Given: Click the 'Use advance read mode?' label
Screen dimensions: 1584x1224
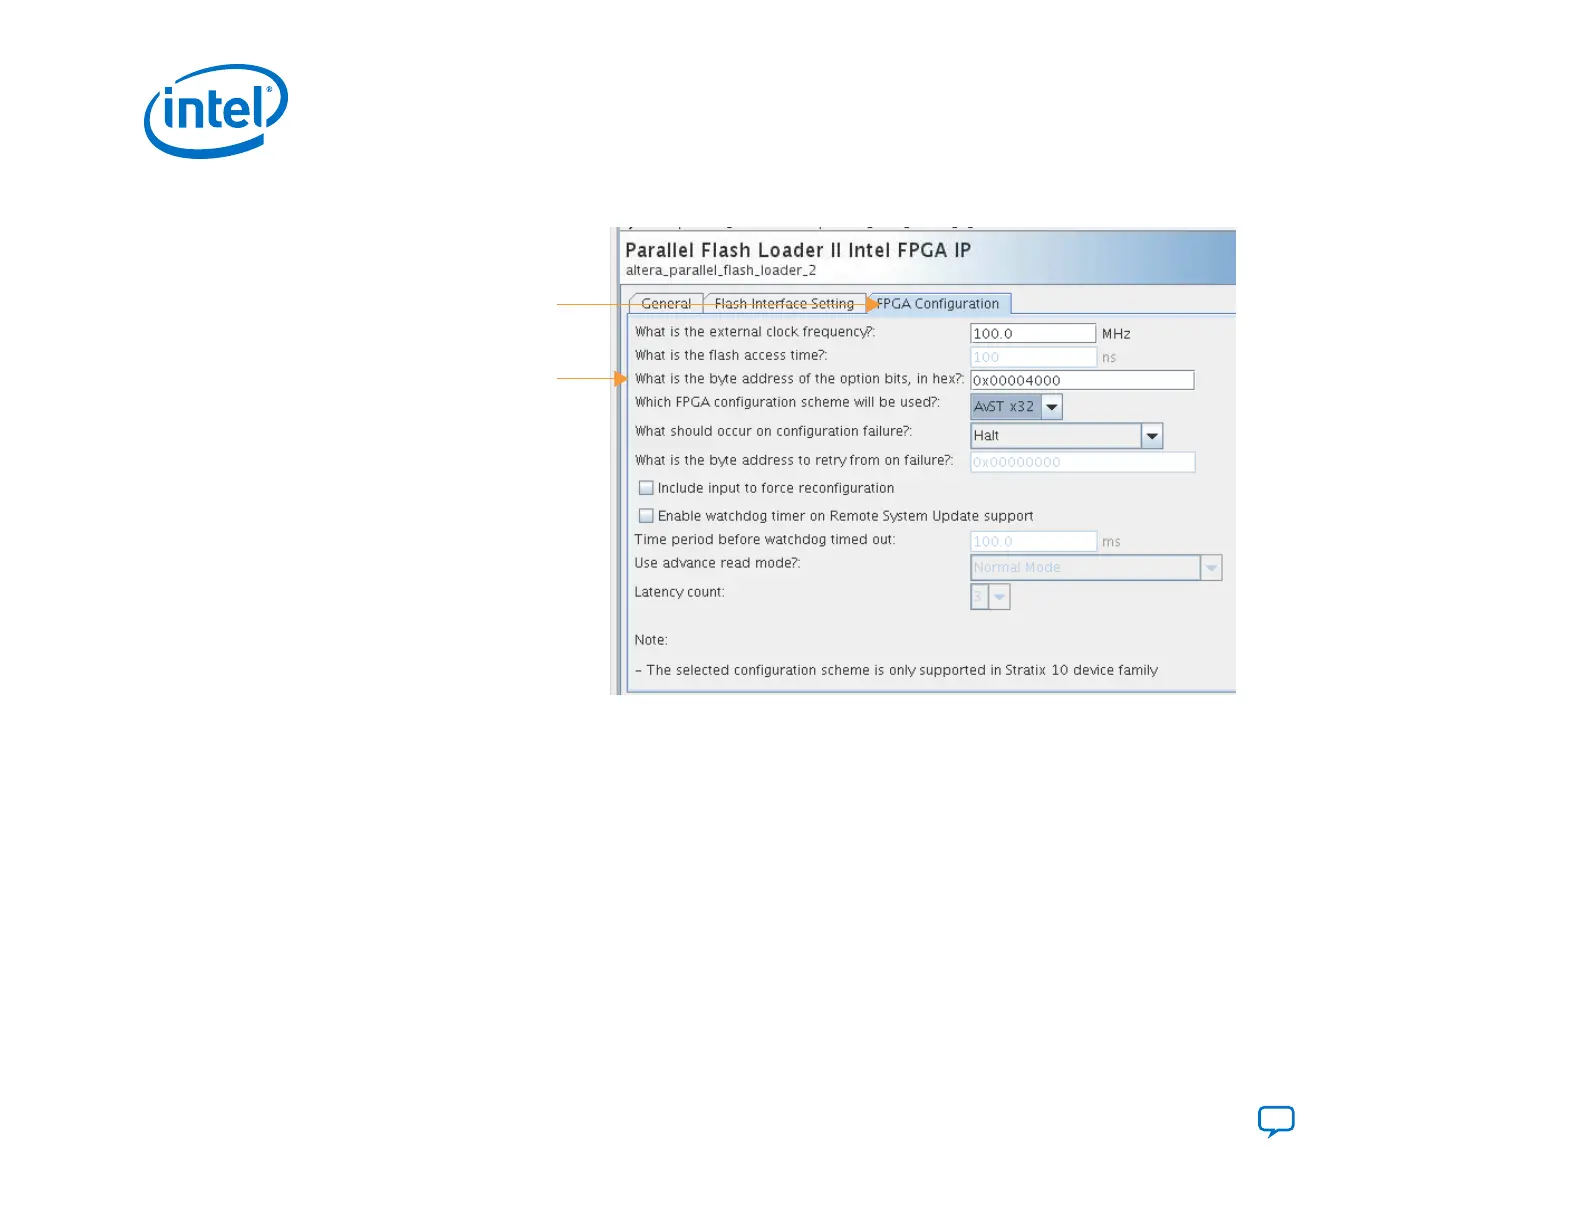Looking at the screenshot, I should coord(717,563).
